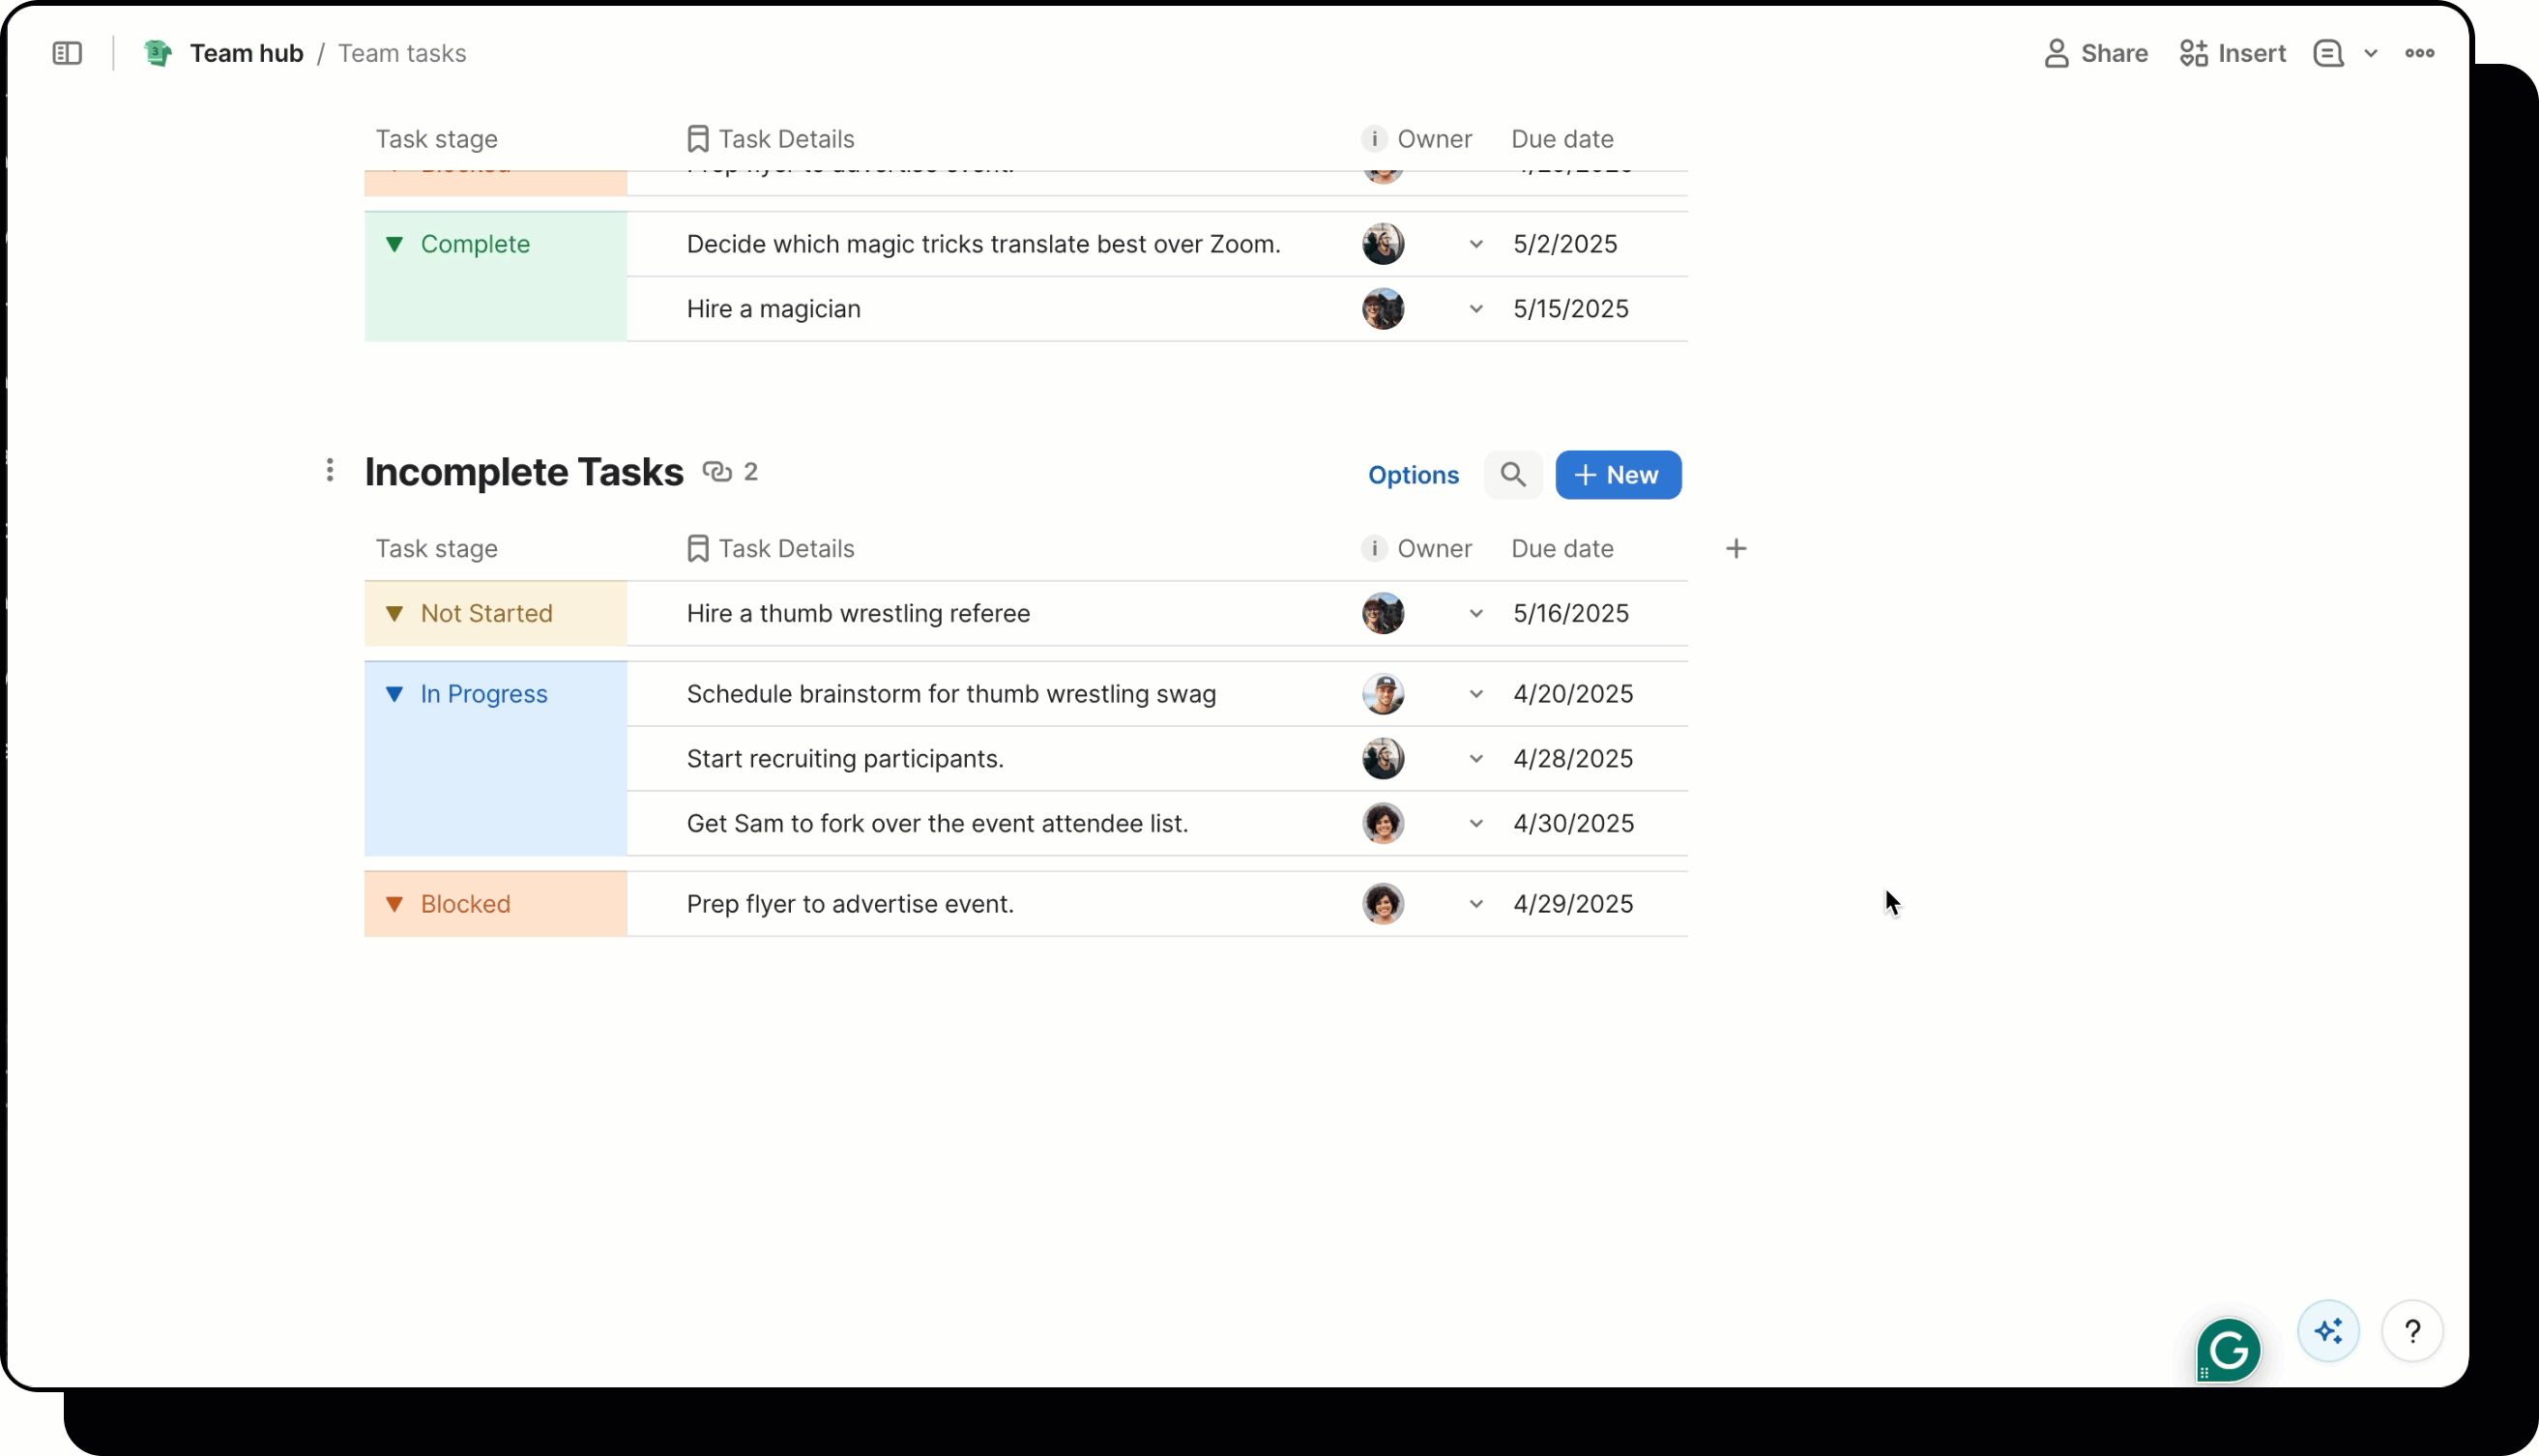2539x1456 pixels.
Task: Open owner dropdown for Hire a magician
Action: click(x=1475, y=309)
